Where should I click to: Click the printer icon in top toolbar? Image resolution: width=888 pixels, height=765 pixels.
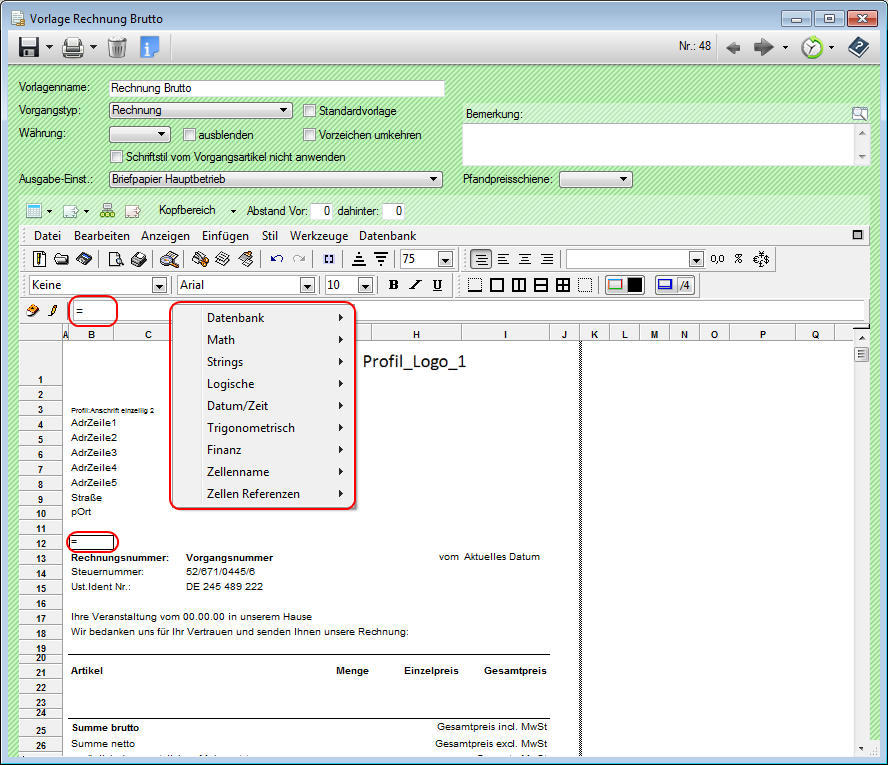click(x=73, y=47)
